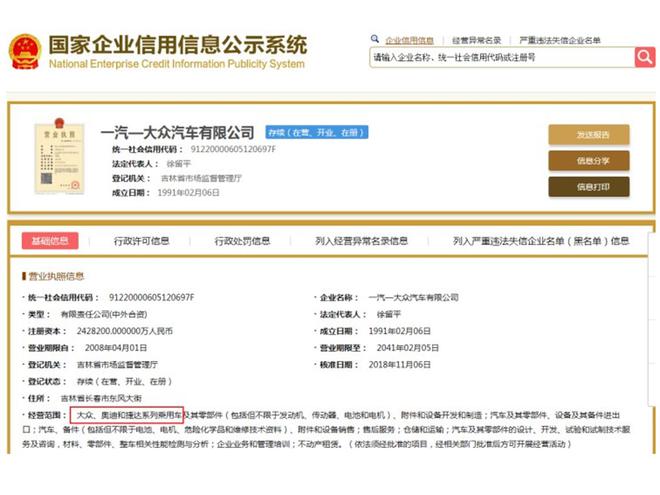Click credit code value in license info section

pyautogui.click(x=152, y=298)
